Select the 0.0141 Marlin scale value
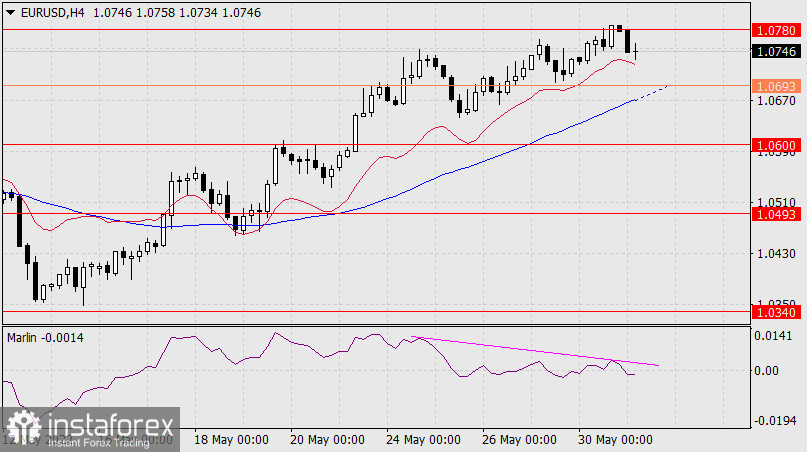 pos(773,336)
